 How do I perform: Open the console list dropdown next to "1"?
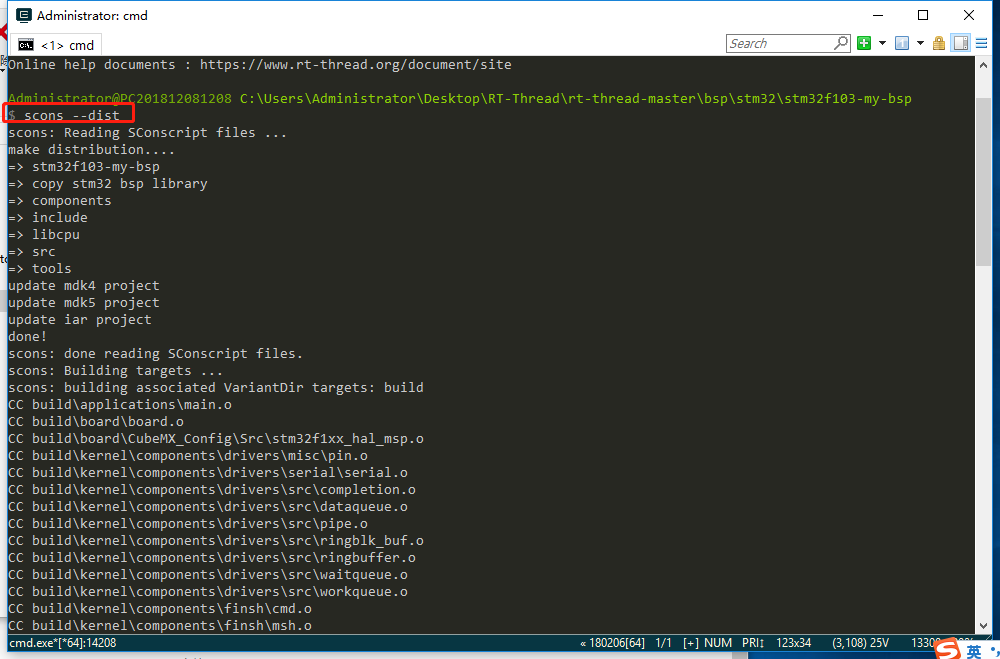click(920, 43)
